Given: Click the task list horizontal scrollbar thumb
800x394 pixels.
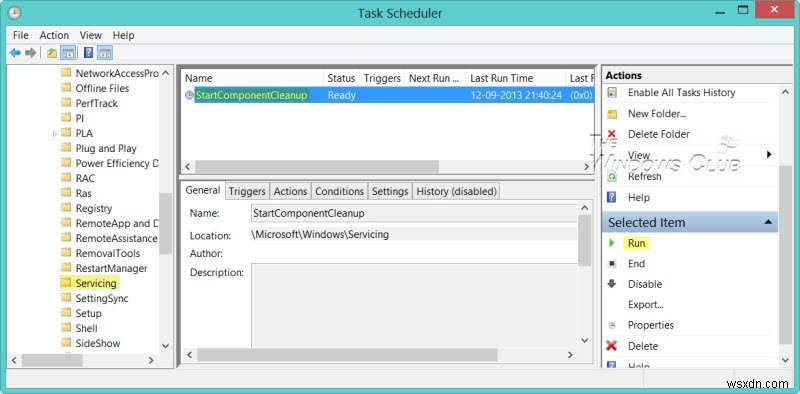Looking at the screenshot, I should click(317, 167).
